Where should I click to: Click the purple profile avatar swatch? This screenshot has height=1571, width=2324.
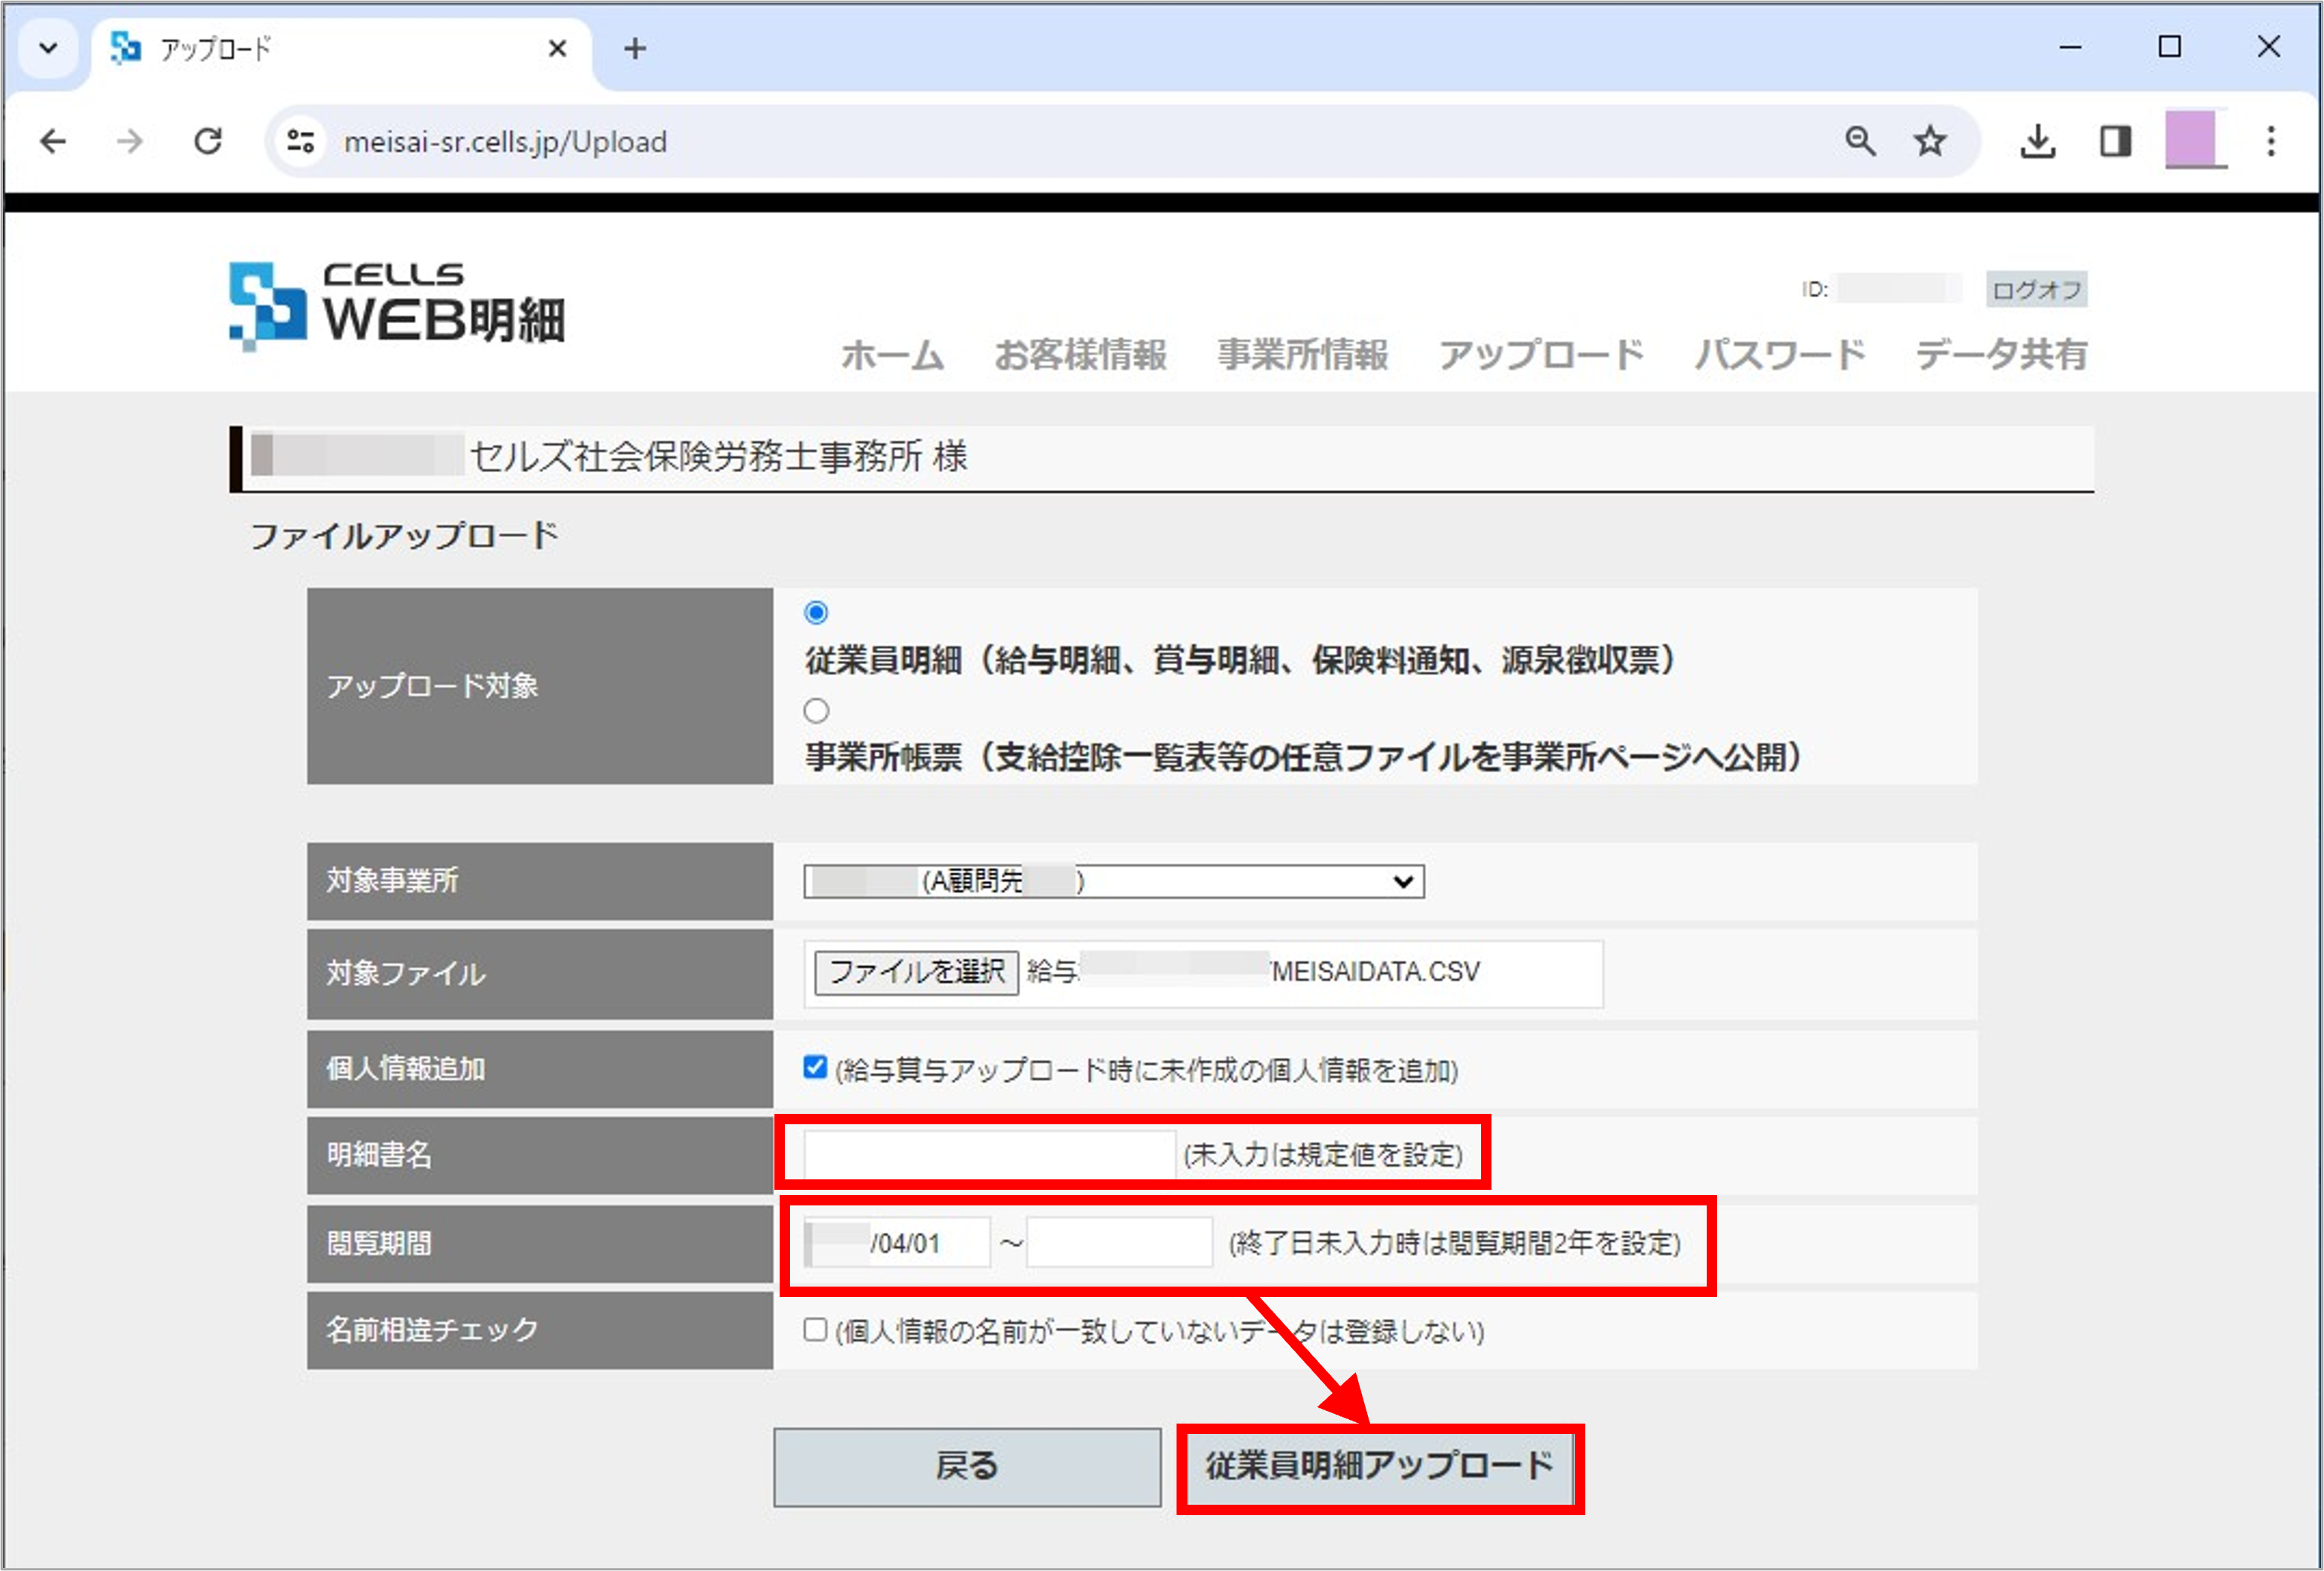pyautogui.click(x=2197, y=141)
